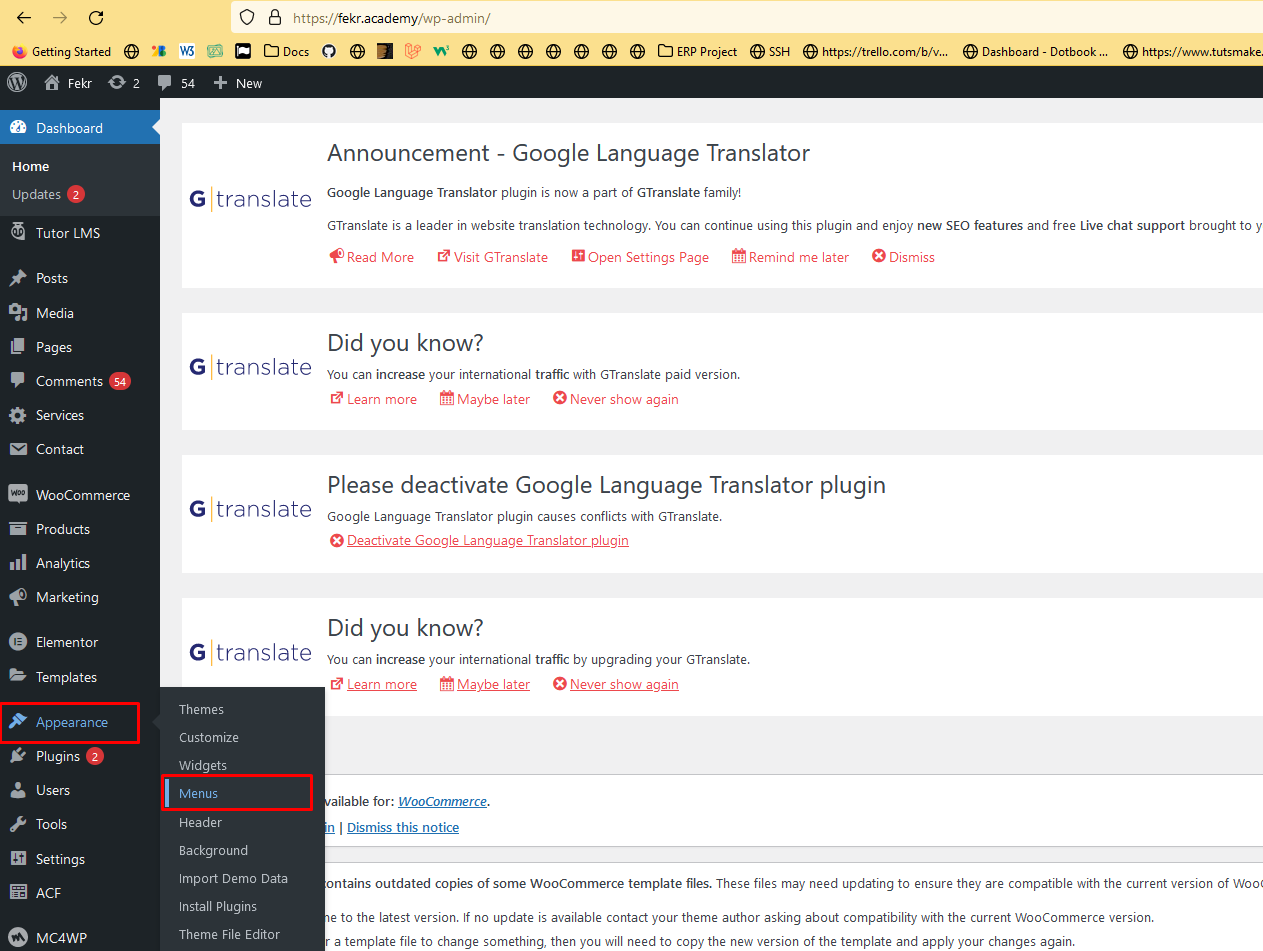Click the Visit GTranslate link

coord(492,257)
